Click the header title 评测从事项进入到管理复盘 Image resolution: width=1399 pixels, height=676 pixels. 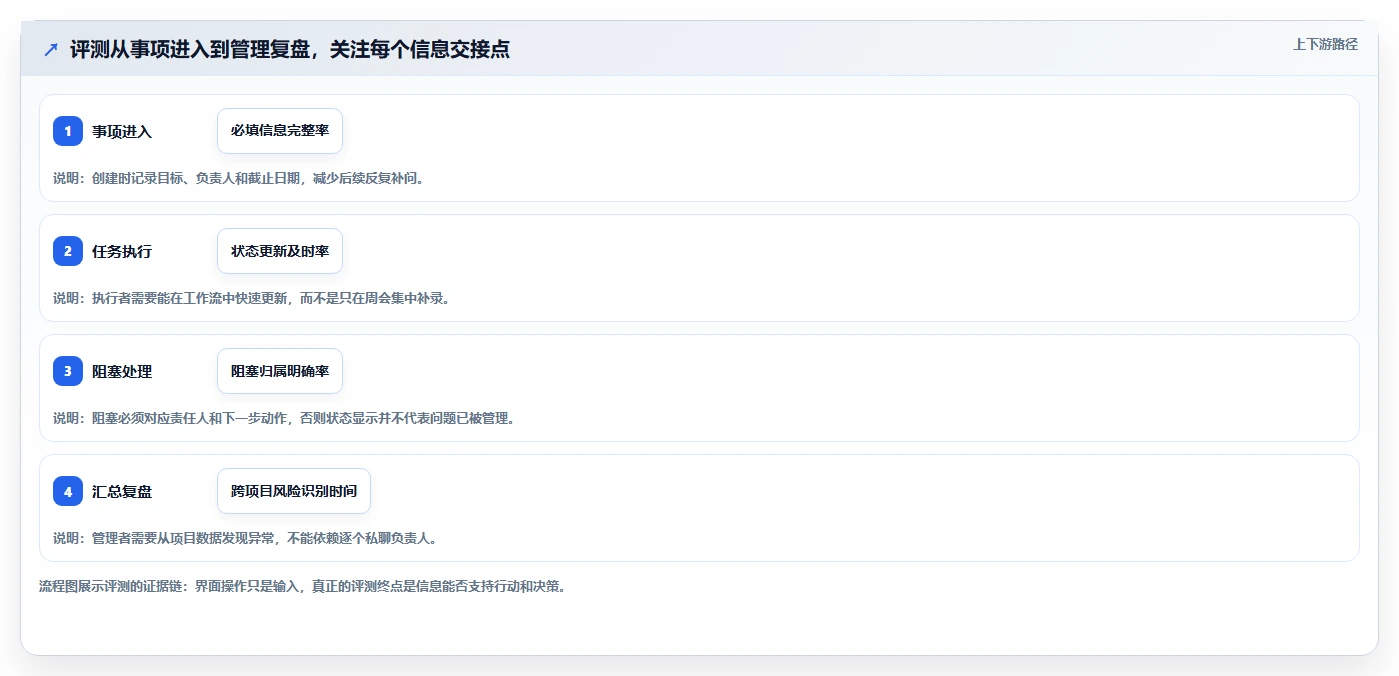point(289,49)
